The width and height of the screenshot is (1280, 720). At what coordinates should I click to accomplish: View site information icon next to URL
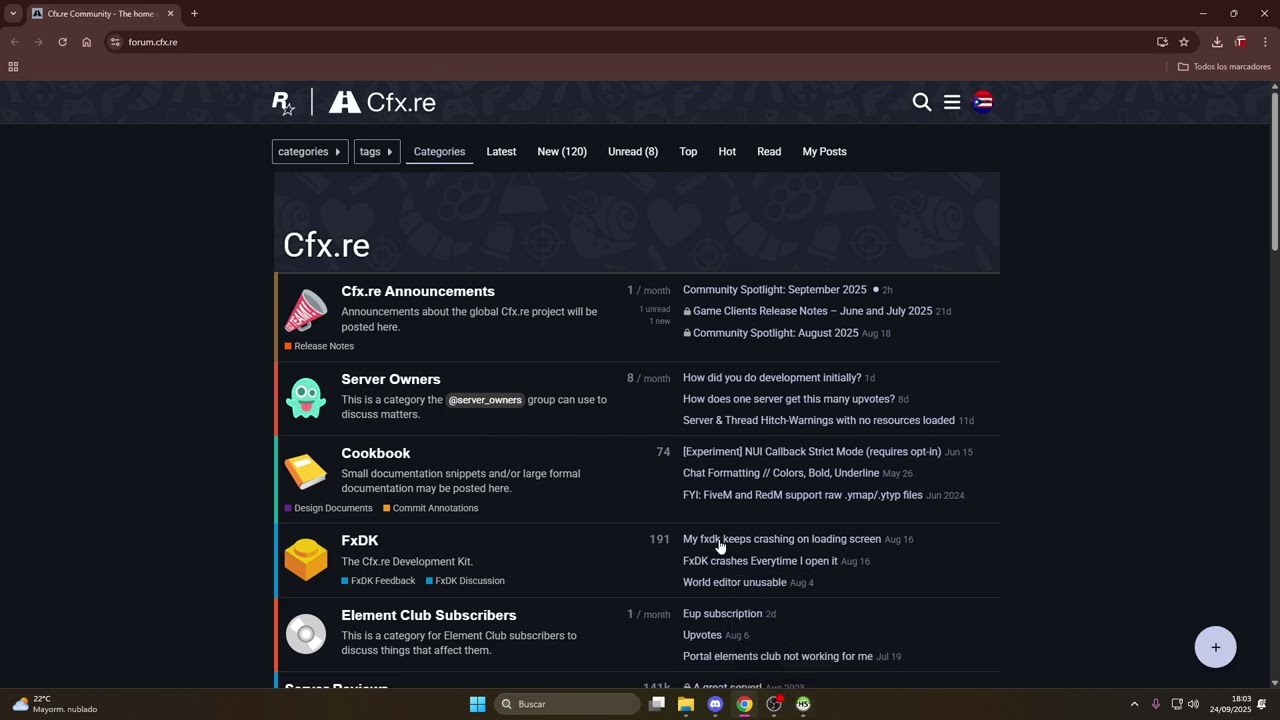point(116,42)
